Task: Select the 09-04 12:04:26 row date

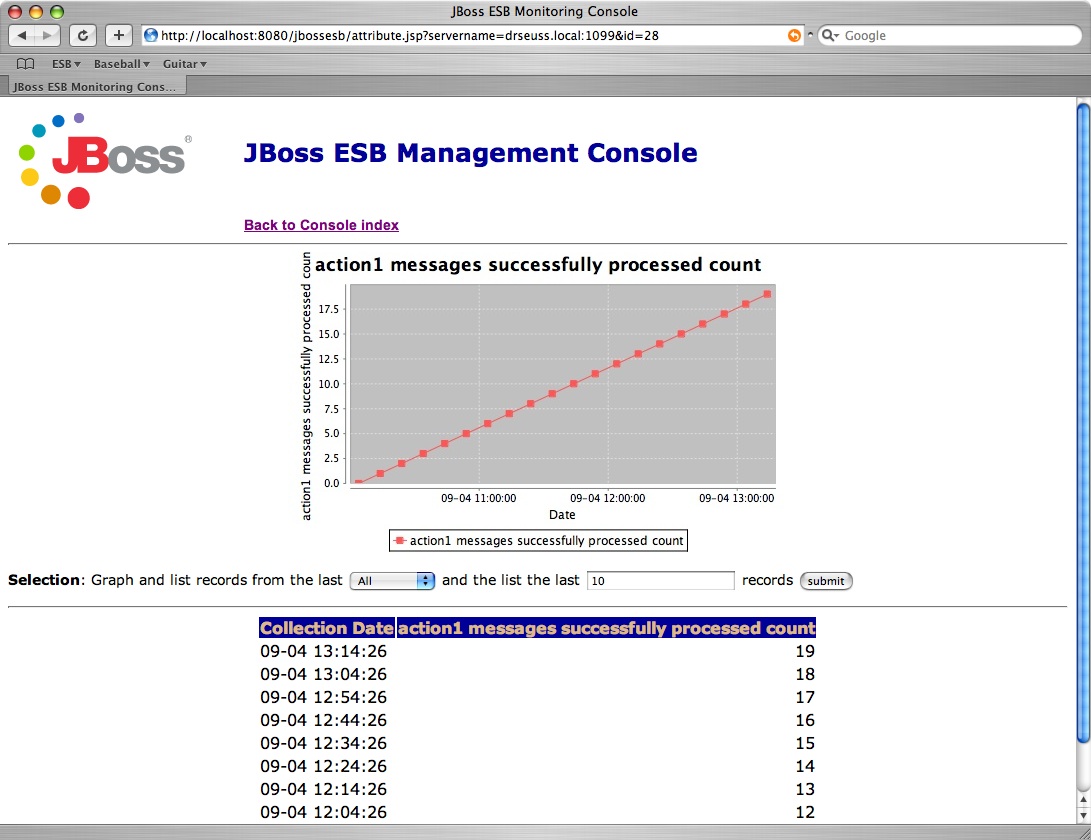Action: click(x=324, y=812)
